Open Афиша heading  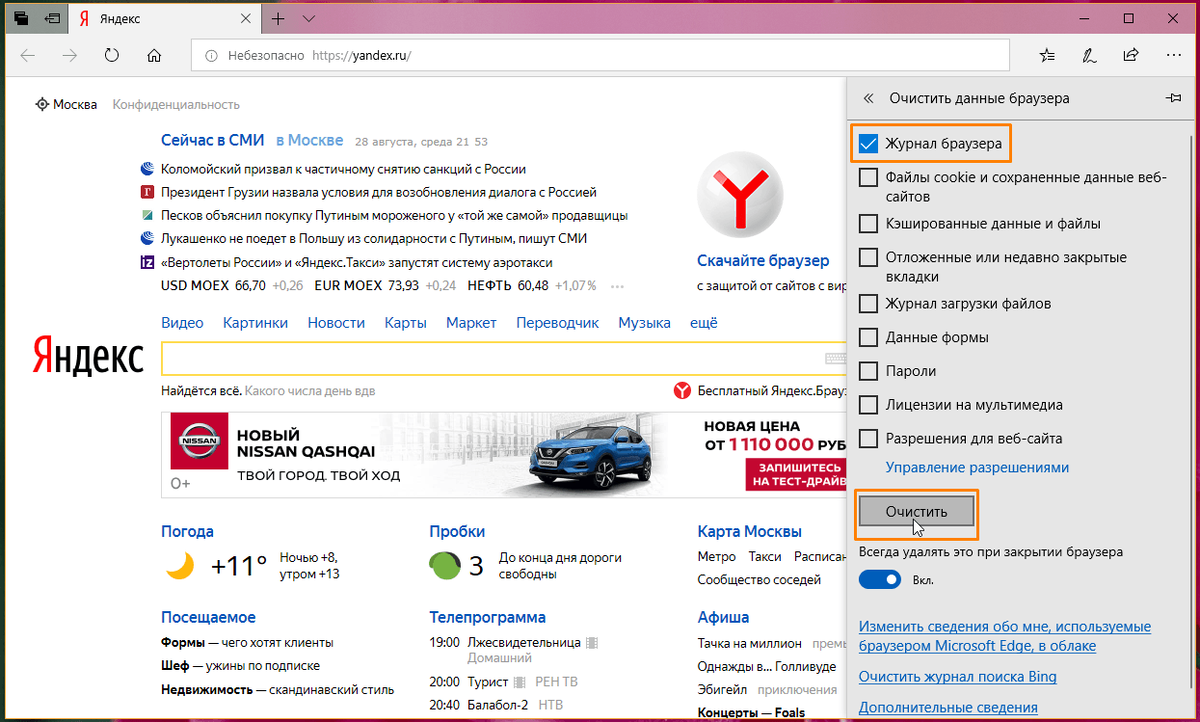coord(723,617)
